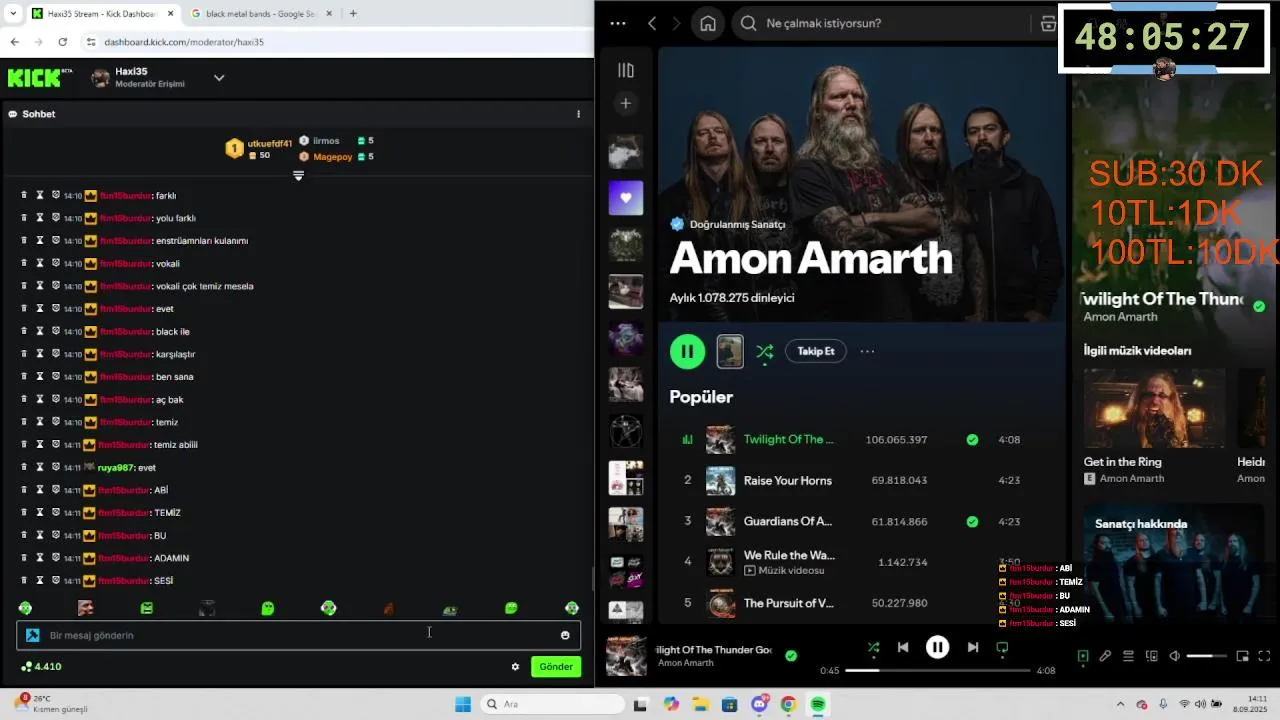Open File Explorer from the taskbar
This screenshot has width=1280, height=720.
(701, 704)
